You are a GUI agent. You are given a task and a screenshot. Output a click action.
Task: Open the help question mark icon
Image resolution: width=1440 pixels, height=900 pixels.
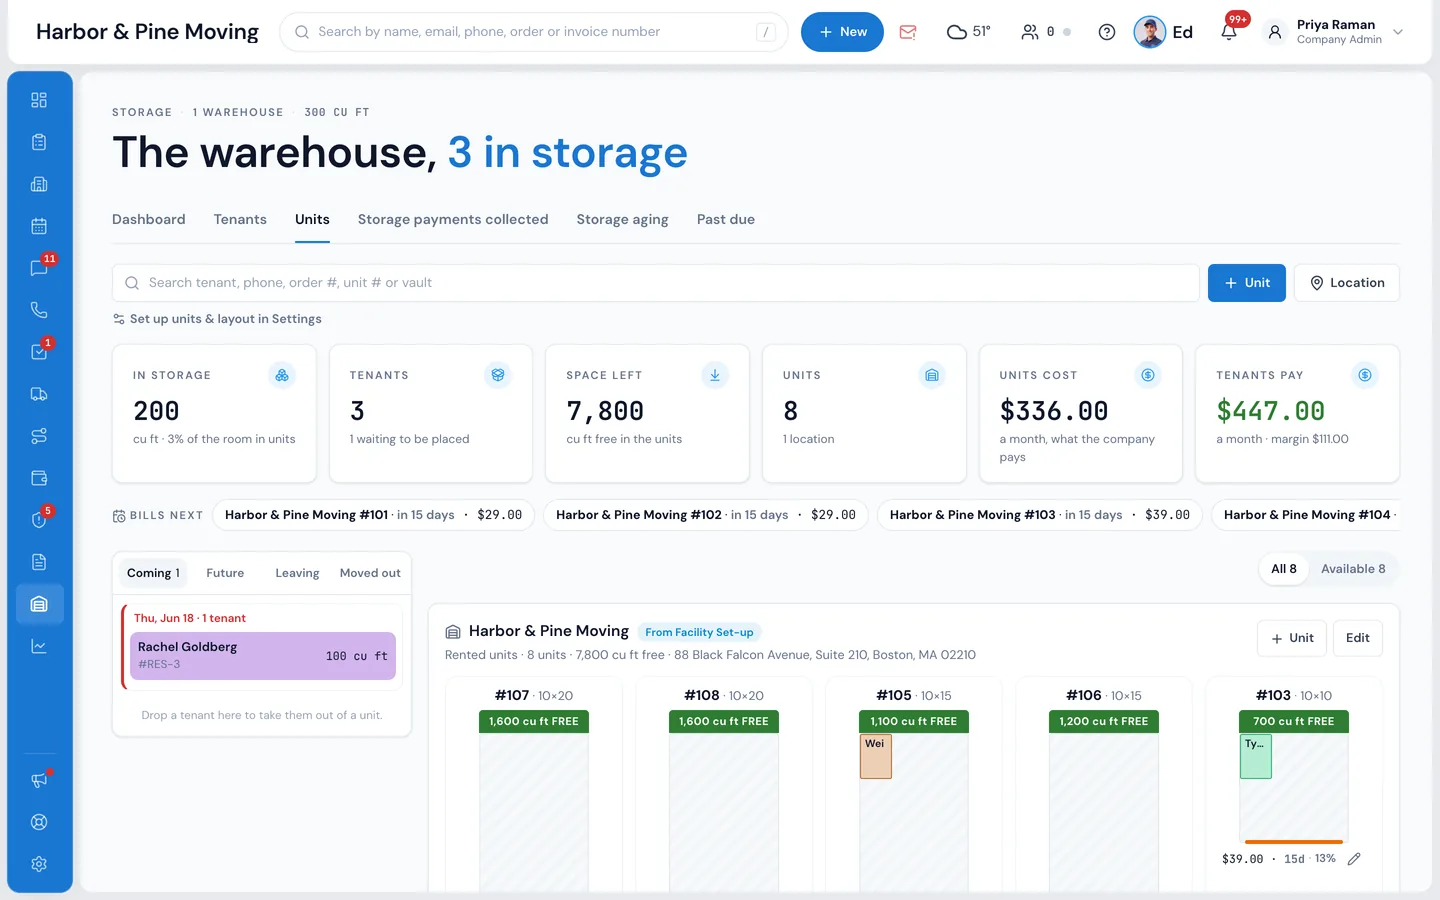pyautogui.click(x=1107, y=32)
